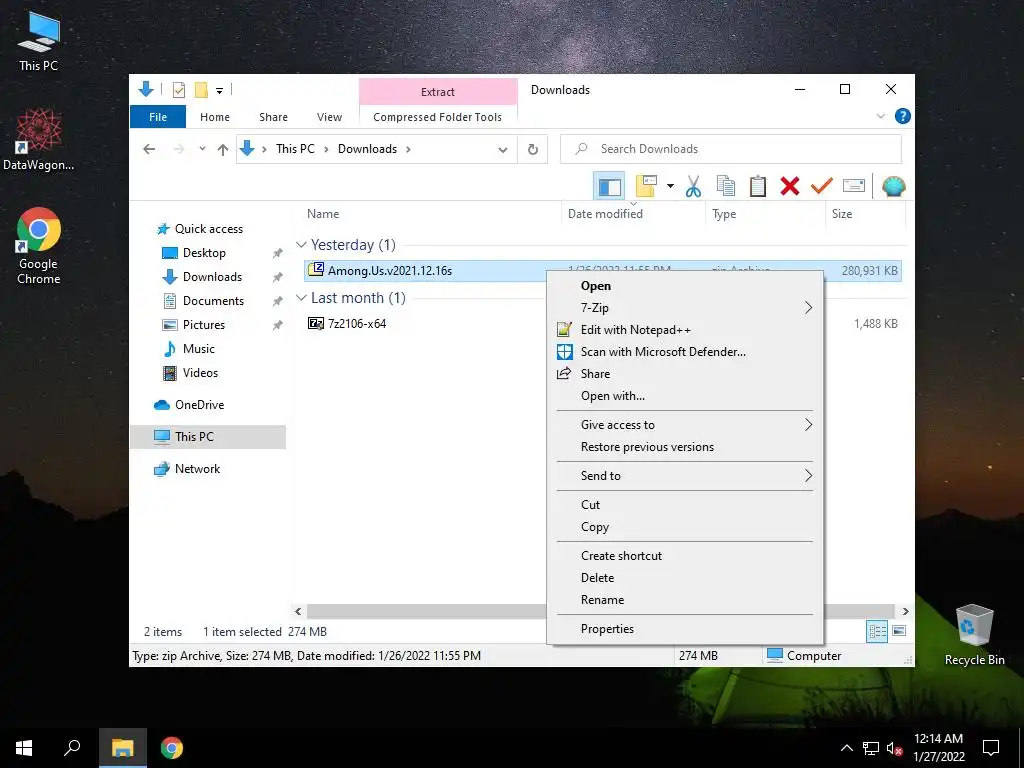The height and width of the screenshot is (768, 1024).
Task: Select Music in navigation pane
Action: point(199,349)
